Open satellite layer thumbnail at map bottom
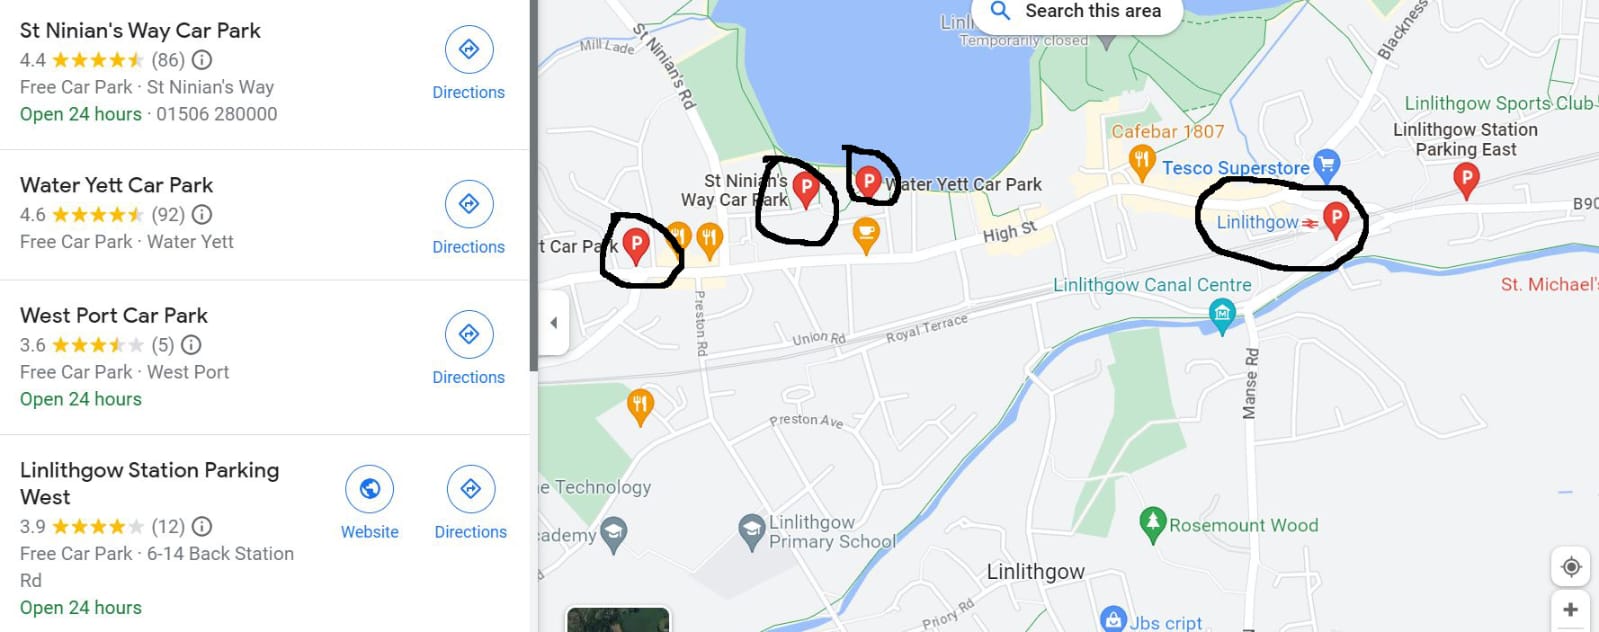The image size is (1599, 632). click(618, 619)
